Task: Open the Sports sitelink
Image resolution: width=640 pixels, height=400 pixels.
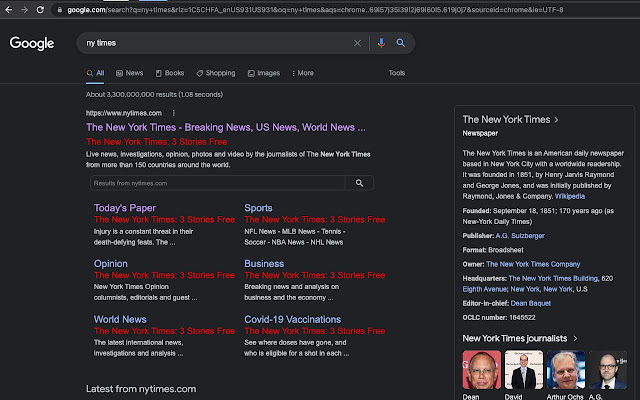Action: 258,208
